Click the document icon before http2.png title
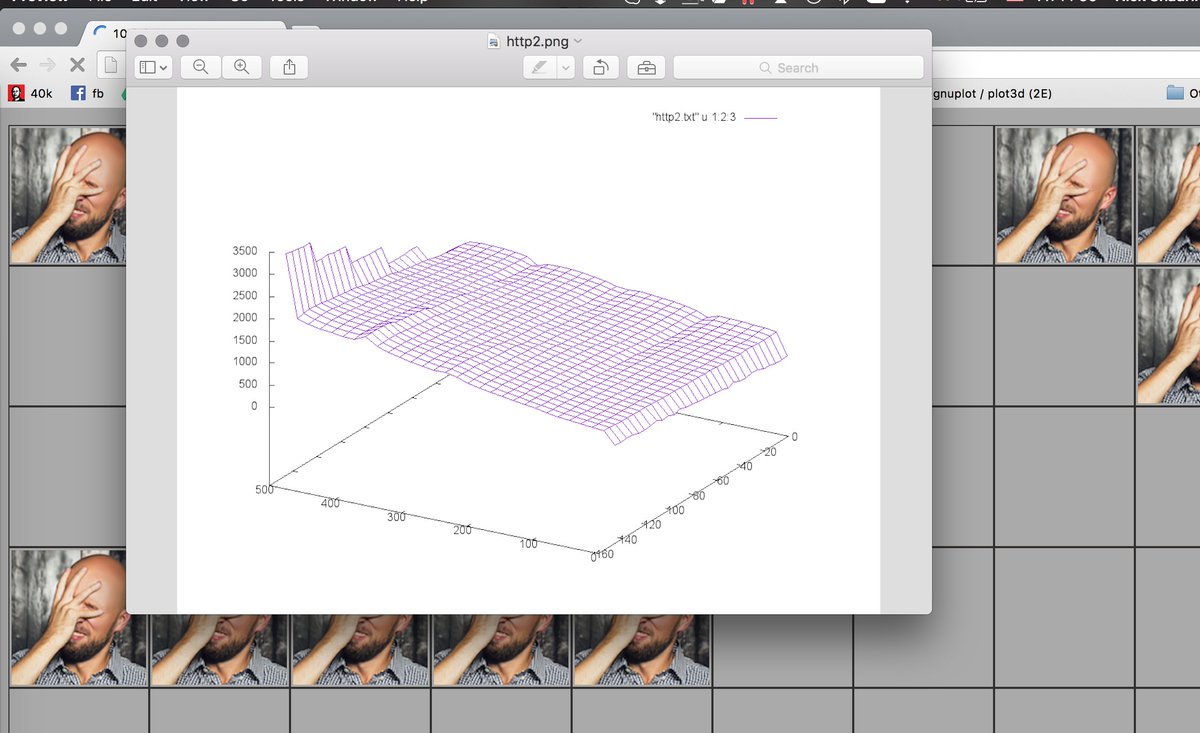This screenshot has width=1200, height=733. click(x=493, y=41)
